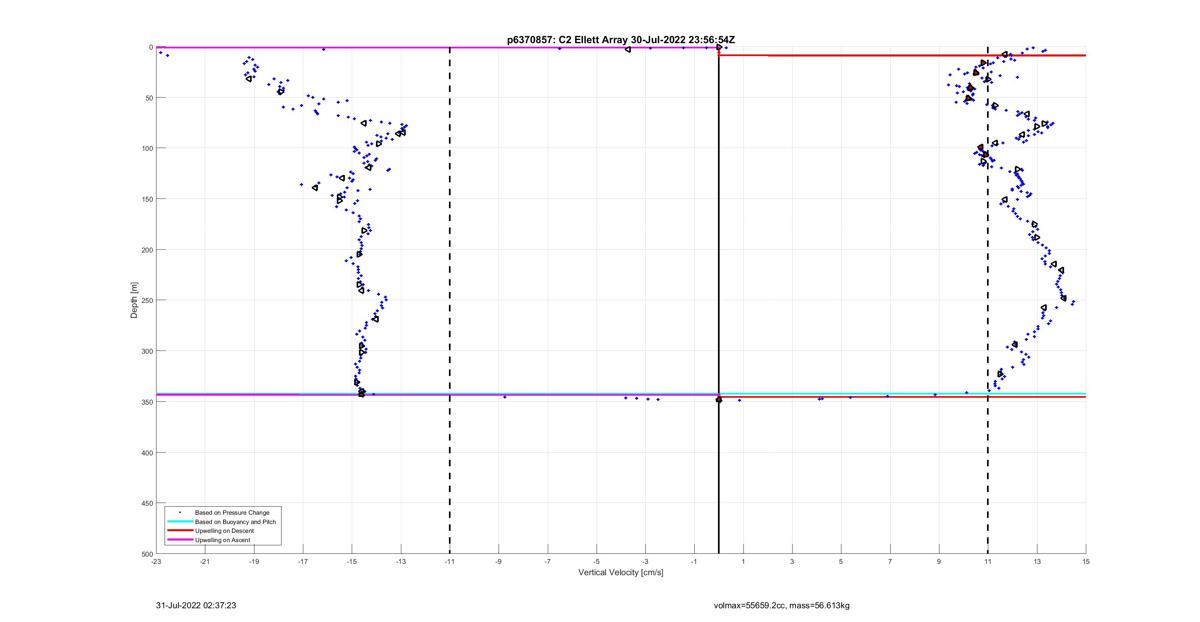Select the "Vertical Velocity [cm/s]" x-axis label
Screen dimensions: 1200x622
(x=621, y=573)
